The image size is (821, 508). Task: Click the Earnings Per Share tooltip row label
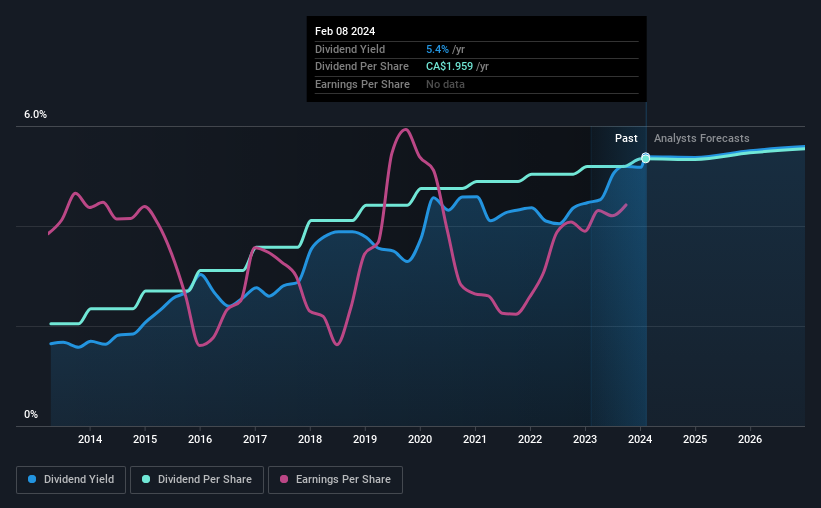[362, 84]
